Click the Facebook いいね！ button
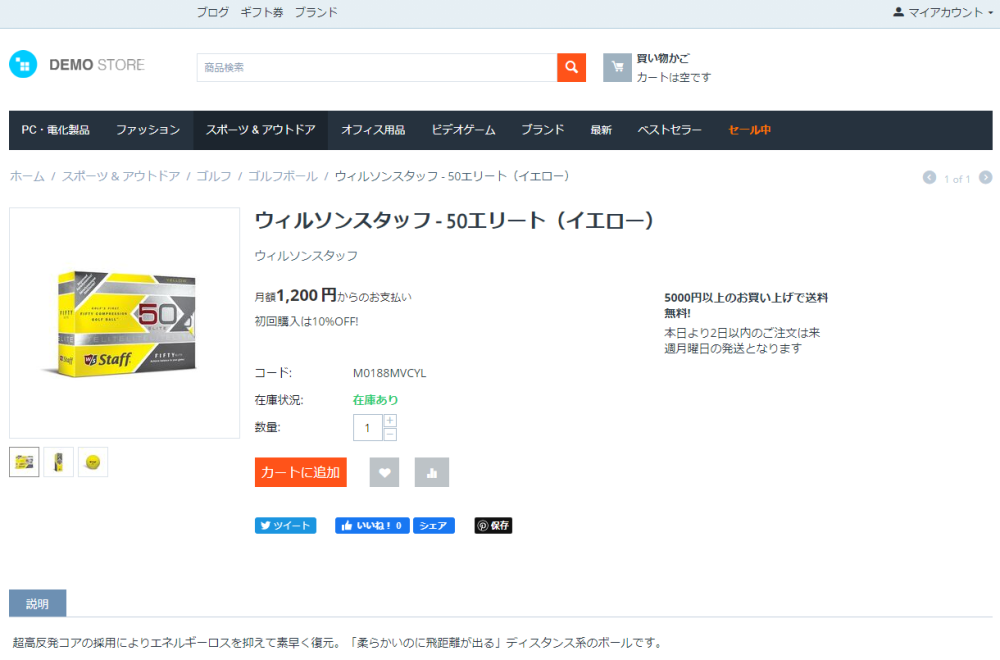 click(372, 525)
